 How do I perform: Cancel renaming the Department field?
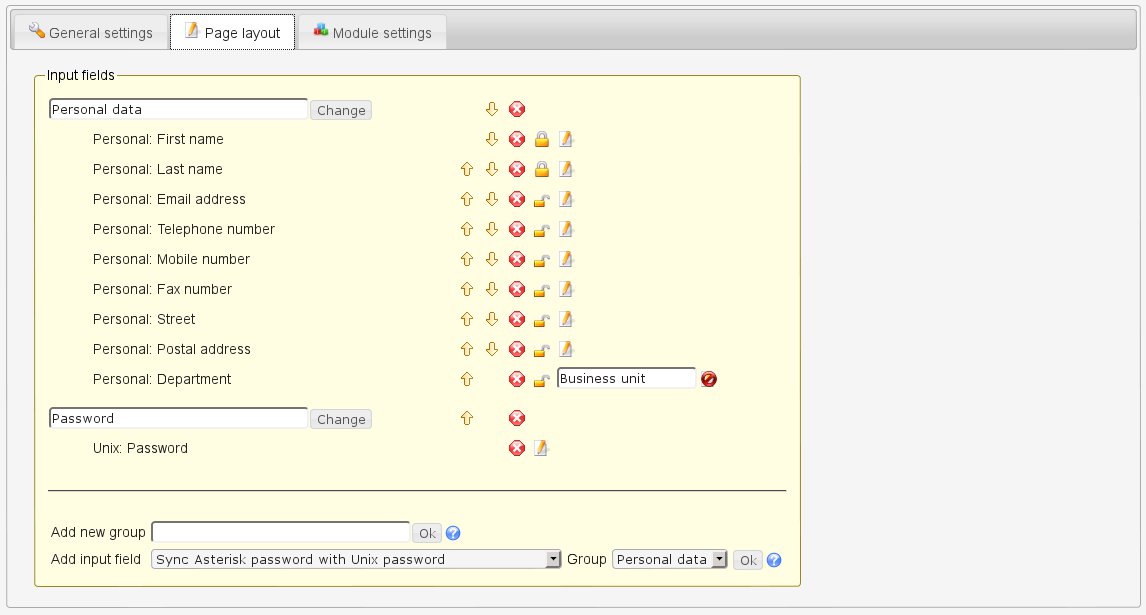point(709,379)
